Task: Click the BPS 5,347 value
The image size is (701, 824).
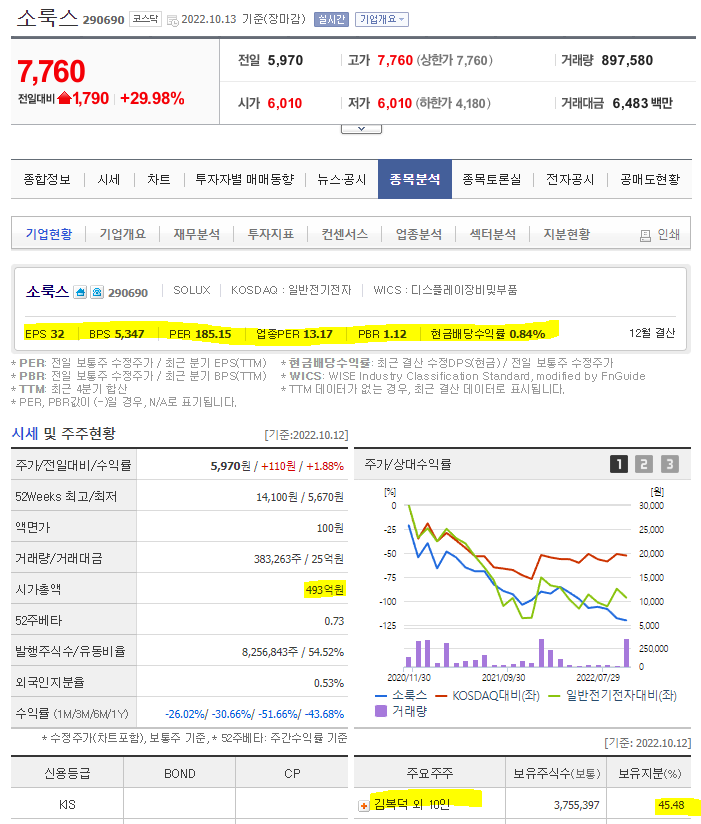Action: [129, 334]
